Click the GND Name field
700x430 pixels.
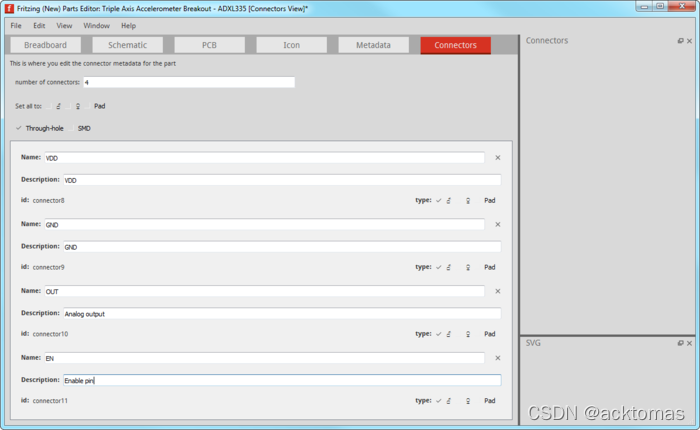[264, 225]
